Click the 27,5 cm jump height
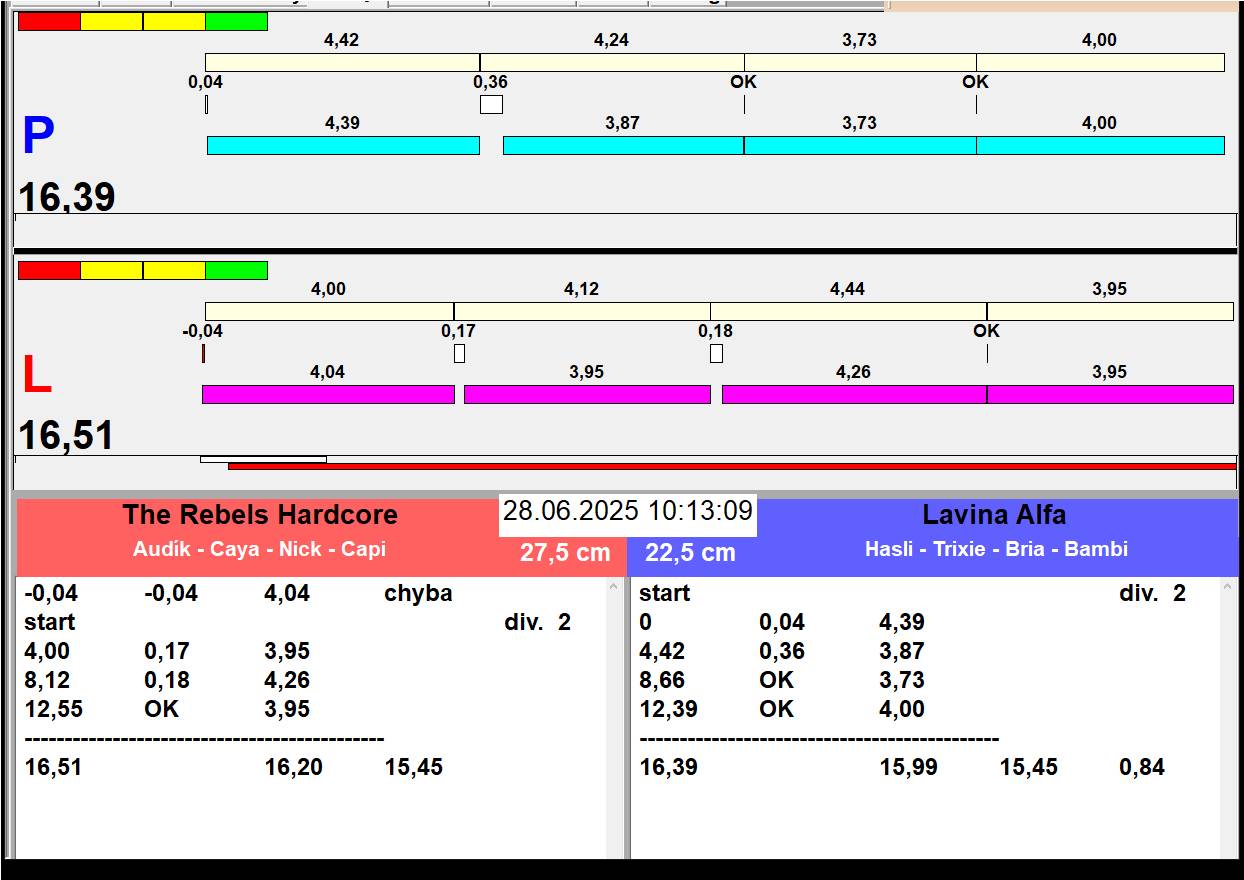Image resolution: width=1244 pixels, height=880 pixels. tap(565, 553)
